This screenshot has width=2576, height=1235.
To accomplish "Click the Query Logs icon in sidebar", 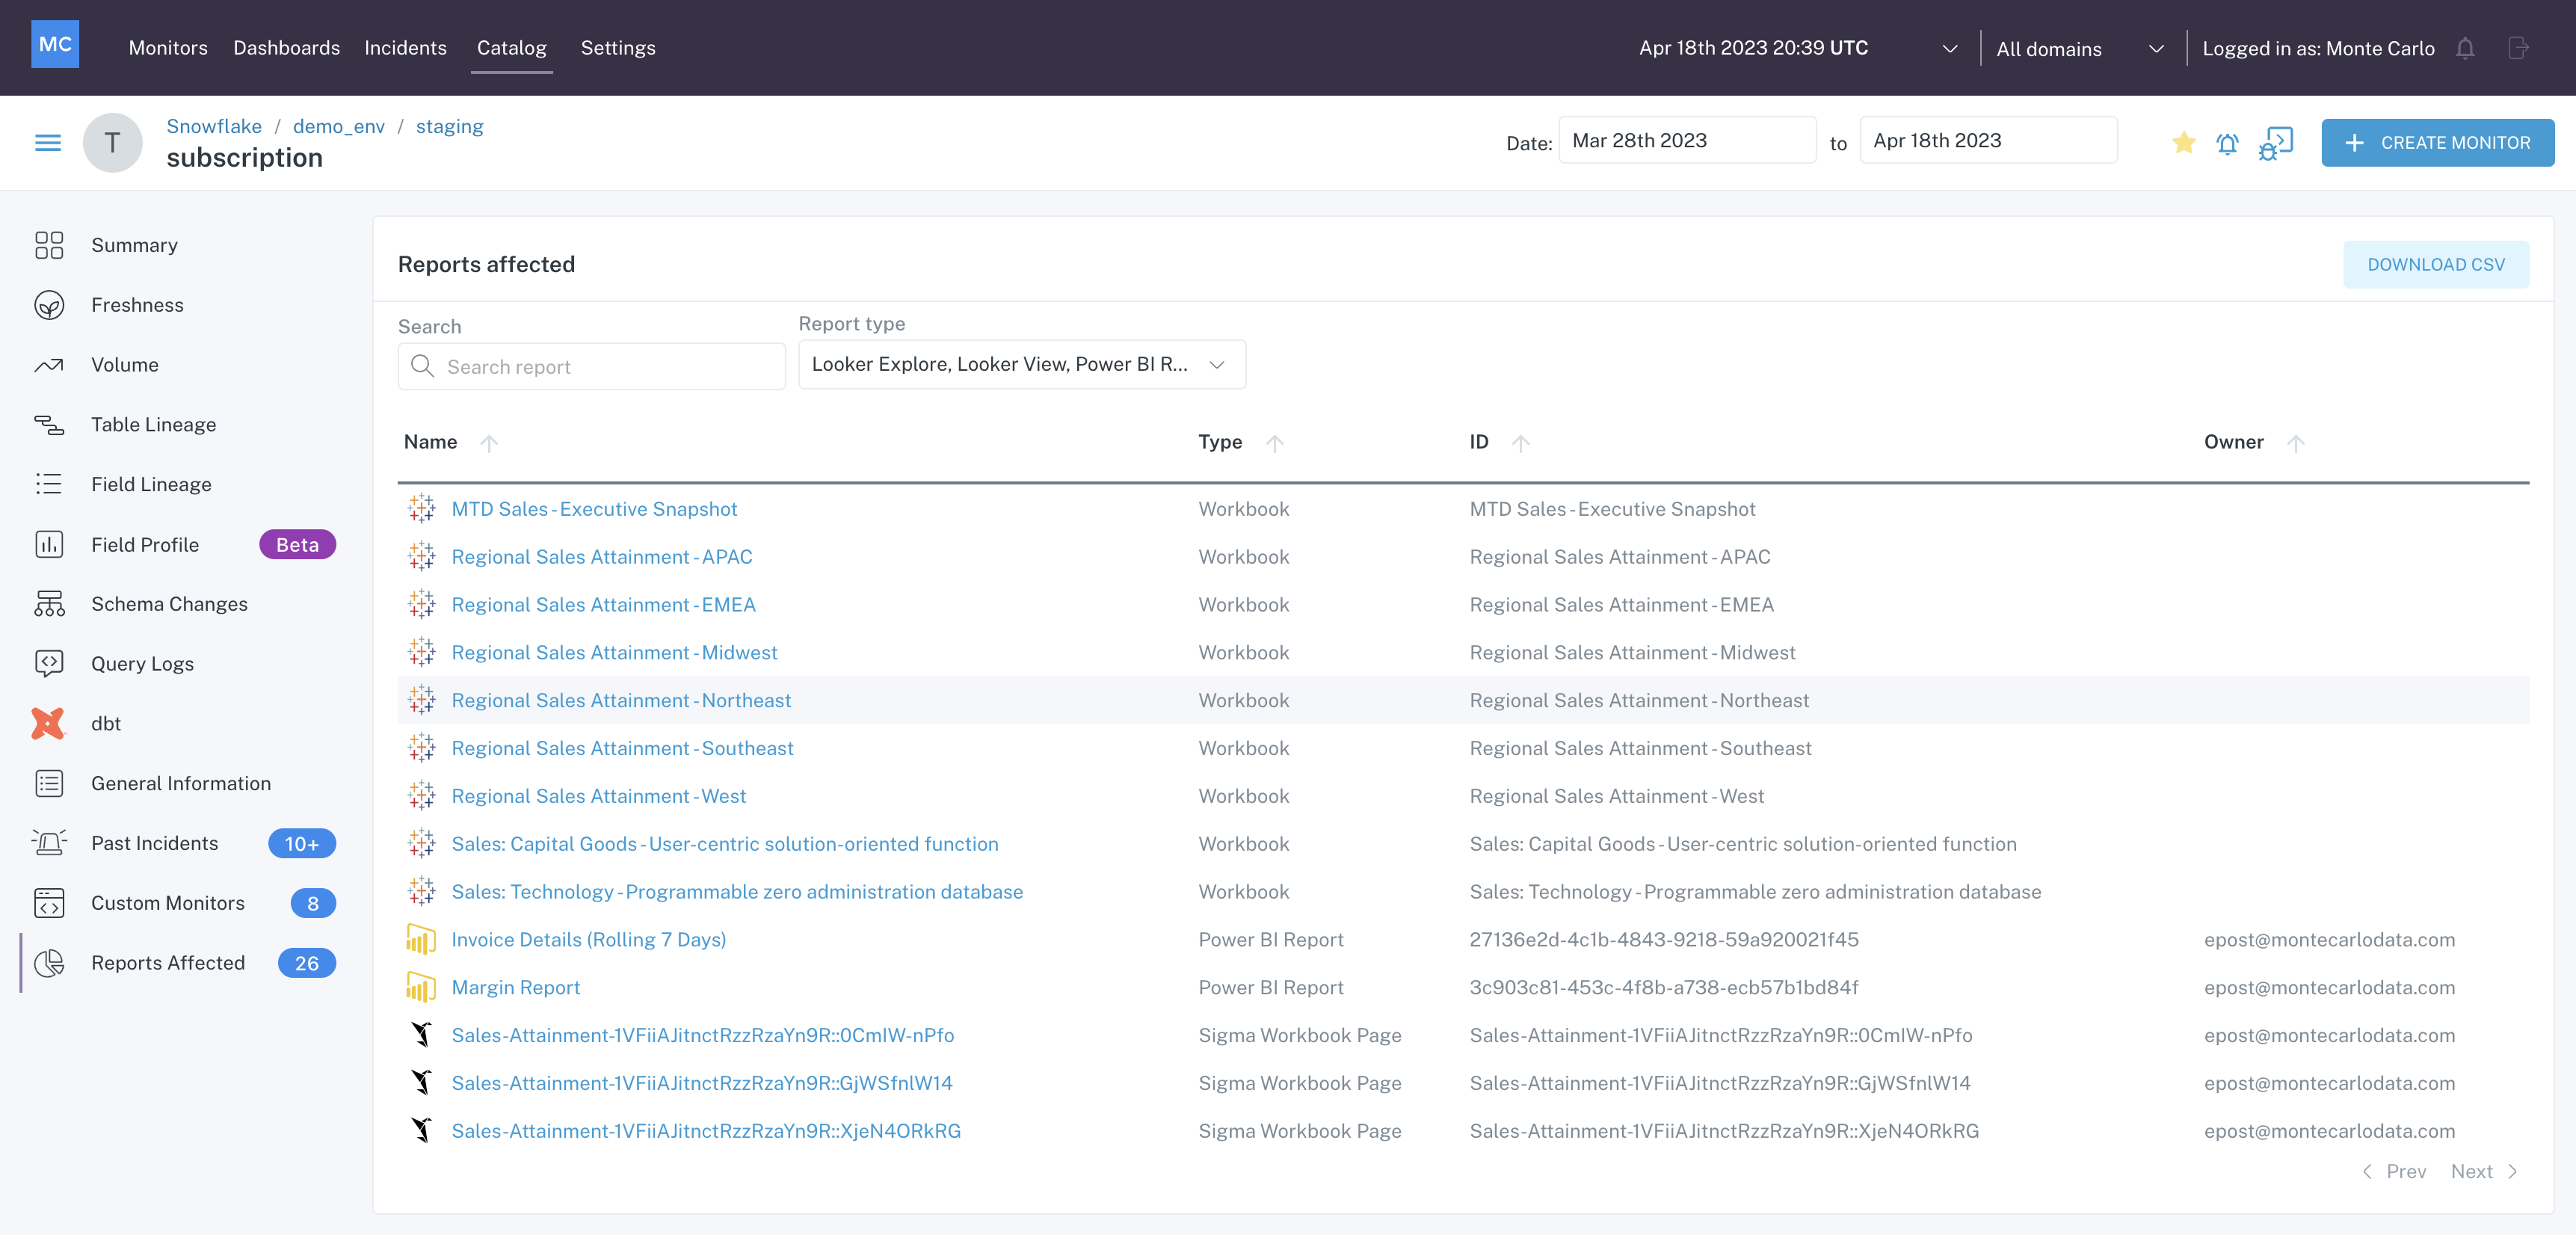I will [49, 664].
